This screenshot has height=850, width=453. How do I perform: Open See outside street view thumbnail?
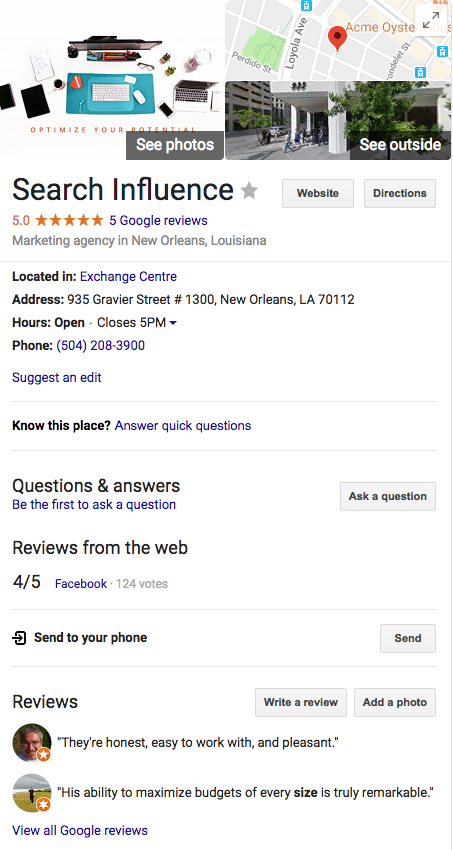pos(338,120)
